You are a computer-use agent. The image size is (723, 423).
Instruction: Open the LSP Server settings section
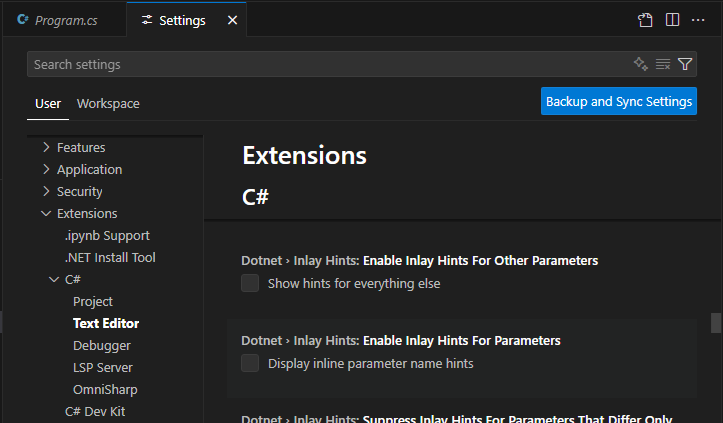click(x=103, y=368)
